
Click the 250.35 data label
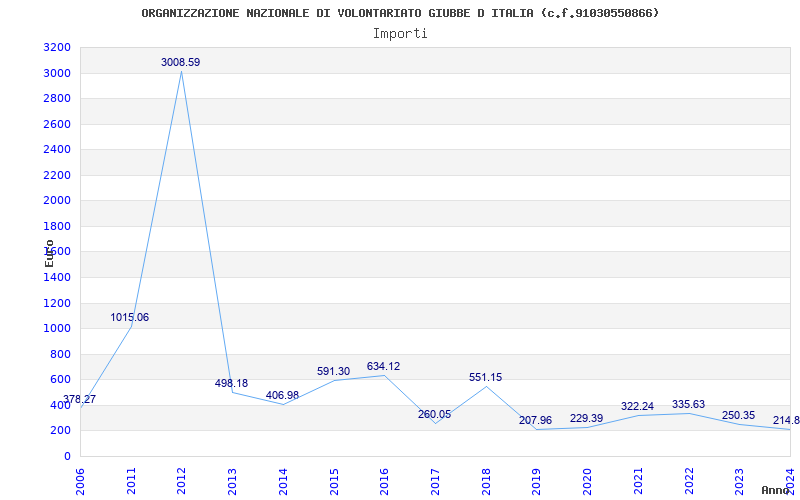738,415
